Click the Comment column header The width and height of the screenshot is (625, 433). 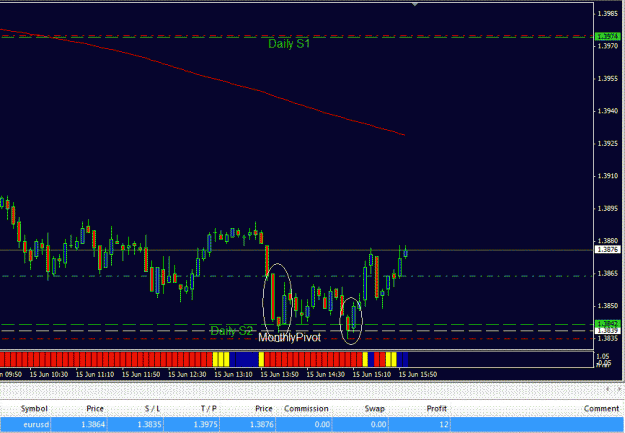point(601,409)
